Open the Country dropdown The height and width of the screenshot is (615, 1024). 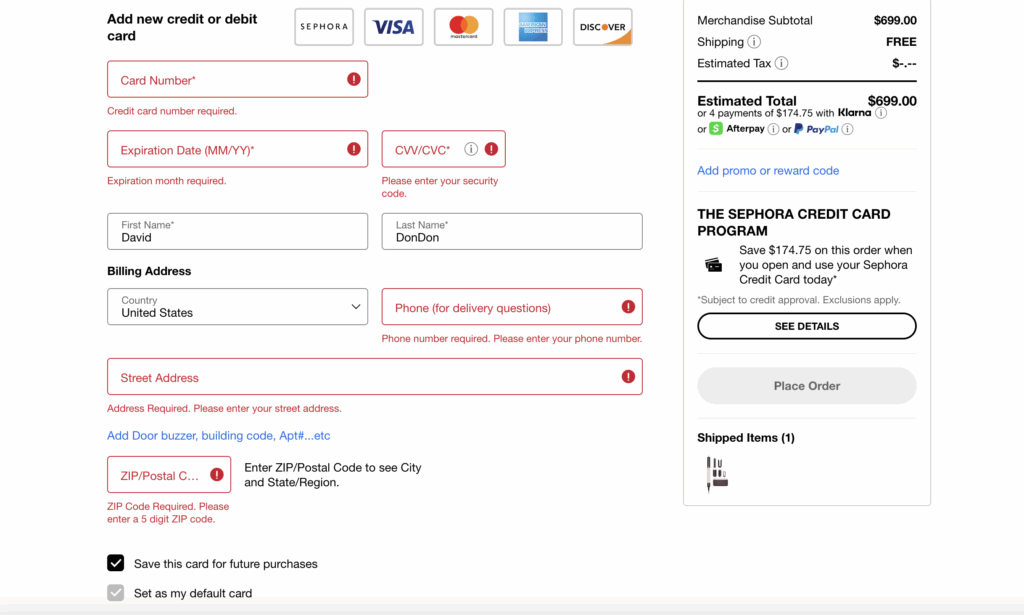pos(237,307)
